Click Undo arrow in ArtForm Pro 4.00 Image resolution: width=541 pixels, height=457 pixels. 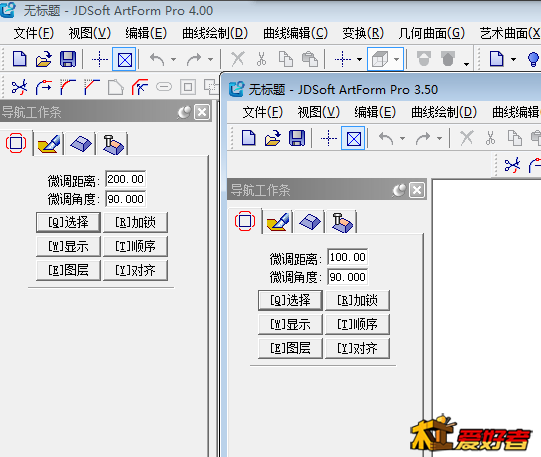[157, 59]
